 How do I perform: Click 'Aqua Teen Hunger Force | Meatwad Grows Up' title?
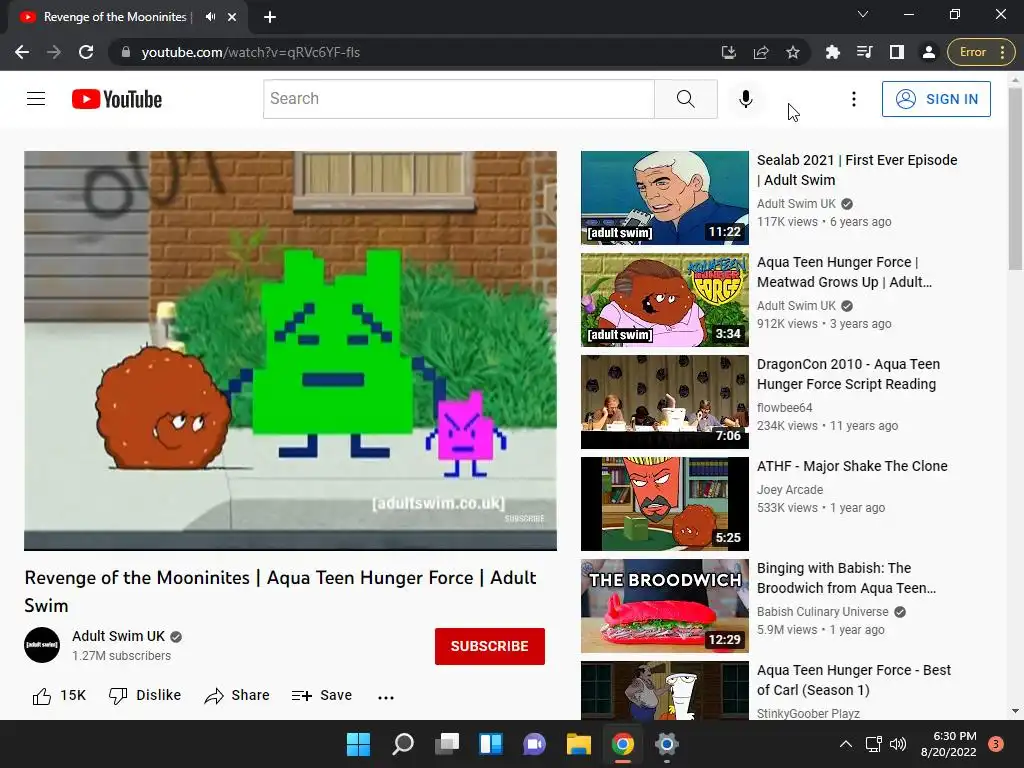(844, 272)
